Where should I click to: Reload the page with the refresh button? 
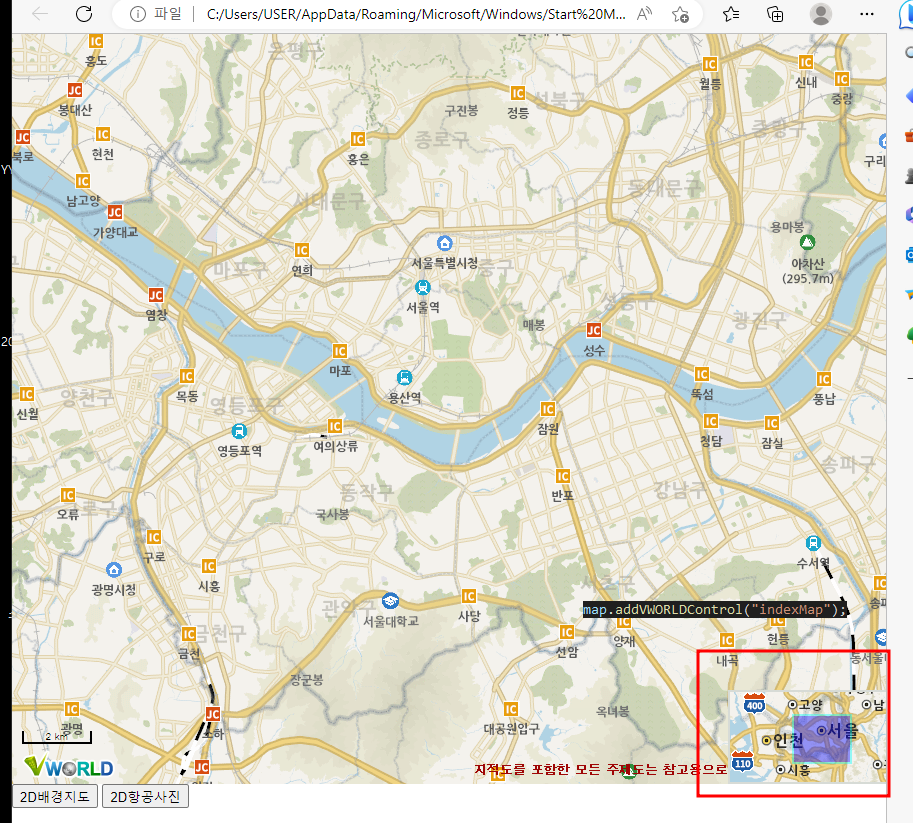[84, 14]
